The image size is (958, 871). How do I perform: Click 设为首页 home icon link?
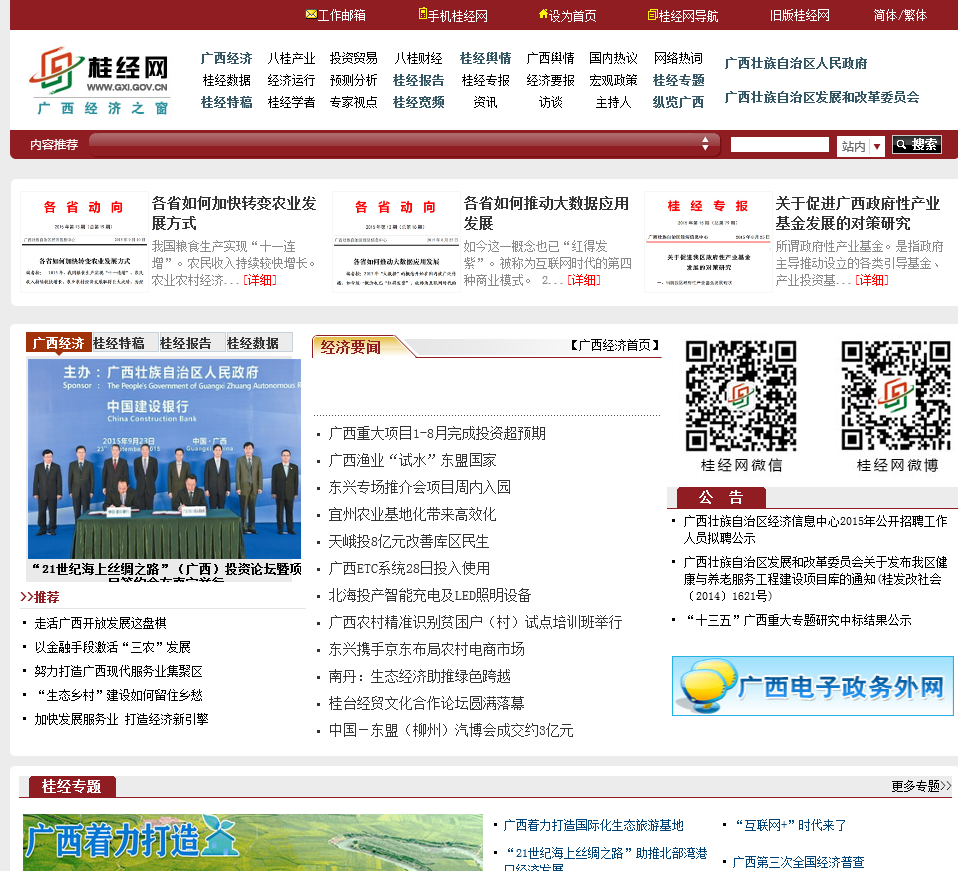567,15
